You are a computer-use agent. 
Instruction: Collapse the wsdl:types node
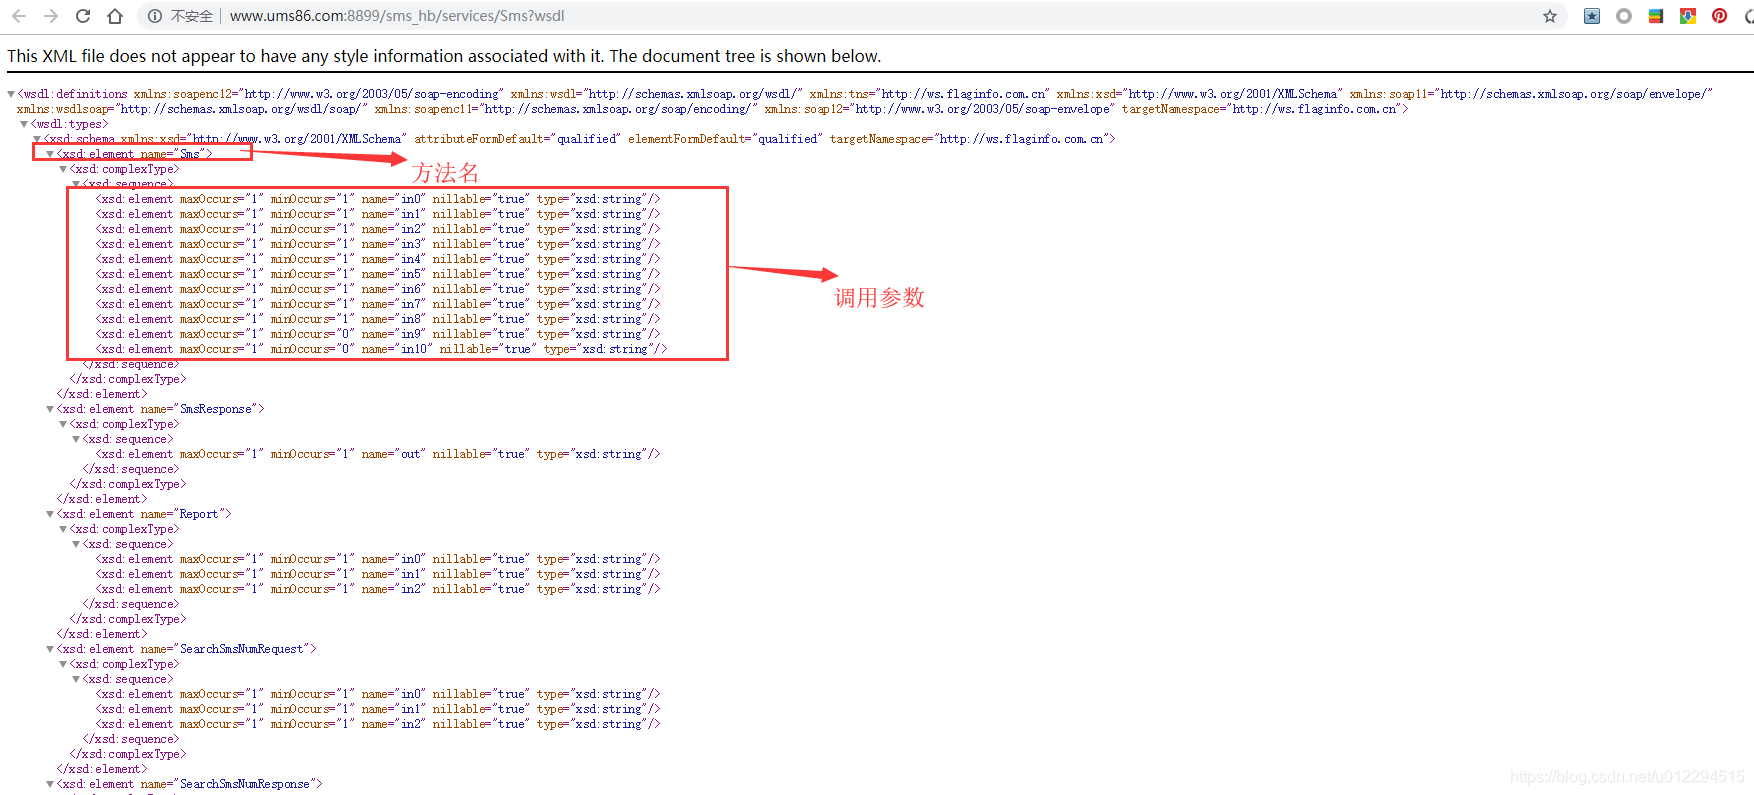[x=24, y=124]
